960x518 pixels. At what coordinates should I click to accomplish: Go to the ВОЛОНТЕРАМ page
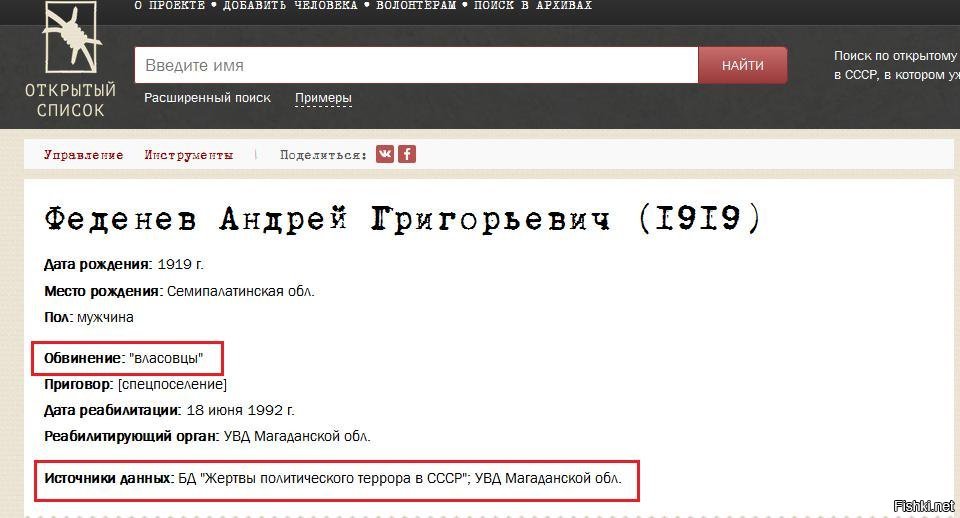click(x=416, y=6)
